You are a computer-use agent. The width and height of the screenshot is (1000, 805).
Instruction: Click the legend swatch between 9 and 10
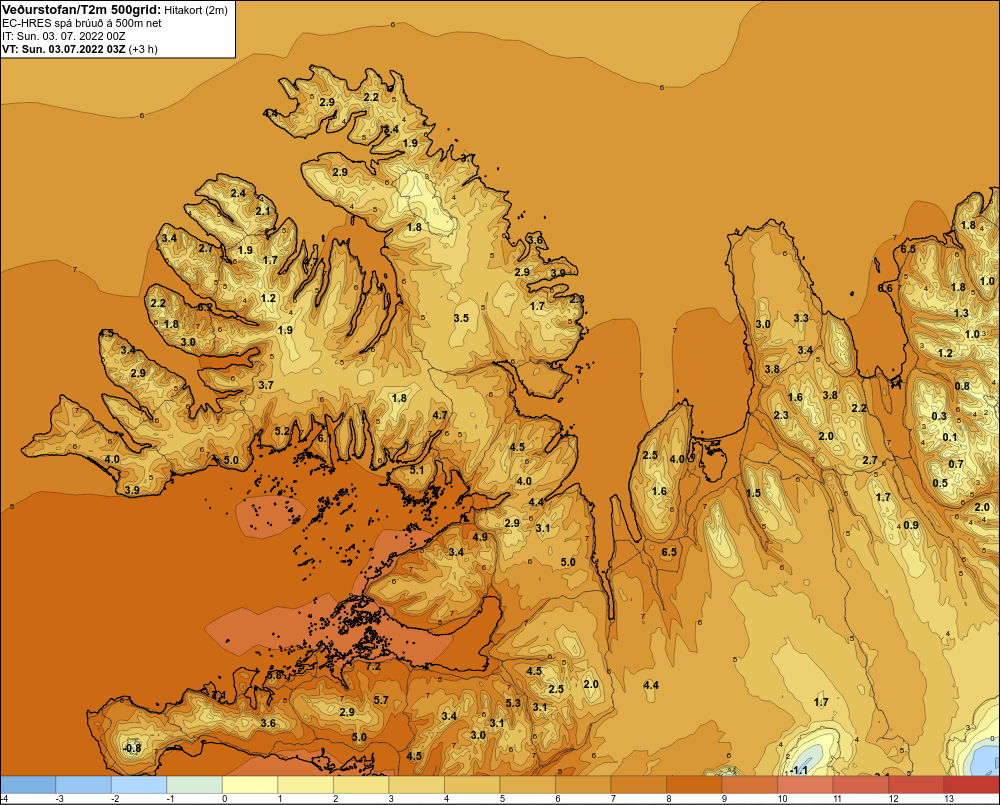click(x=749, y=784)
